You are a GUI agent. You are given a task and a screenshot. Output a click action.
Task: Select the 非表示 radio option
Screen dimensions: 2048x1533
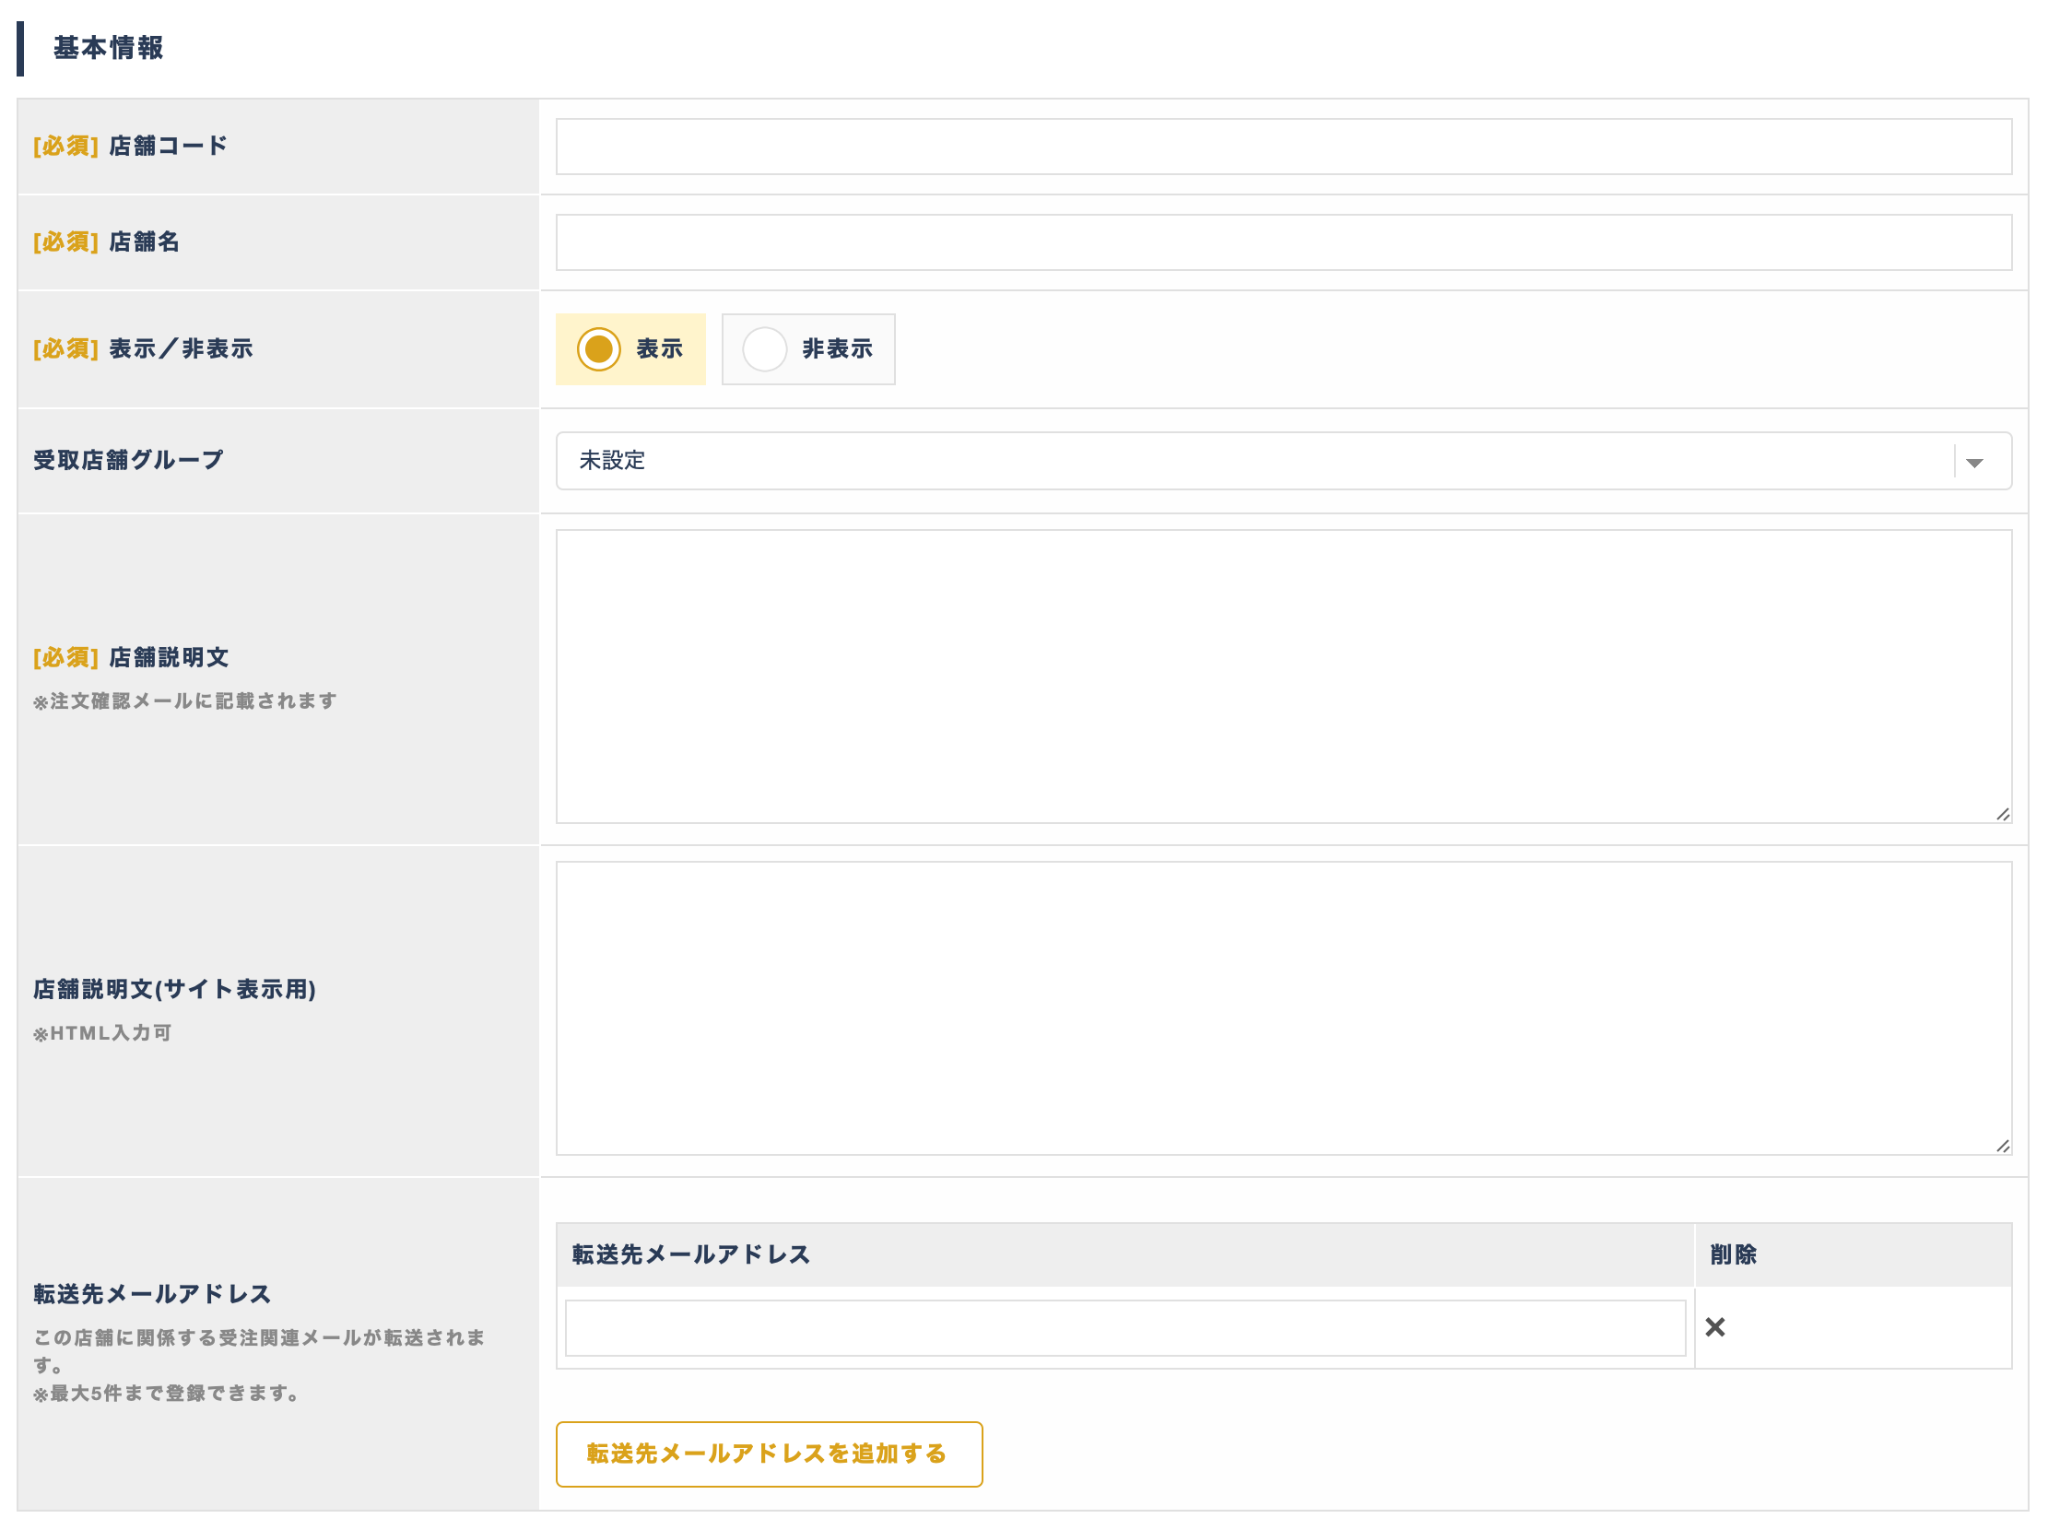coord(765,349)
